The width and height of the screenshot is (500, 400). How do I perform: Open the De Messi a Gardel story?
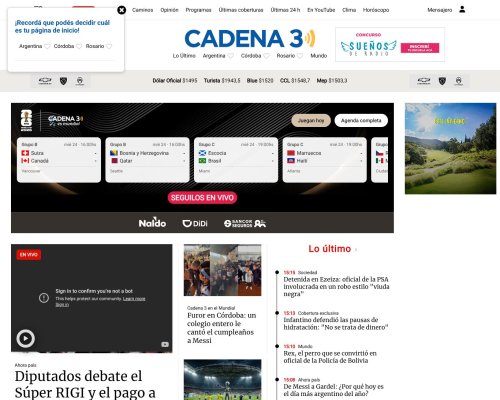point(333,390)
